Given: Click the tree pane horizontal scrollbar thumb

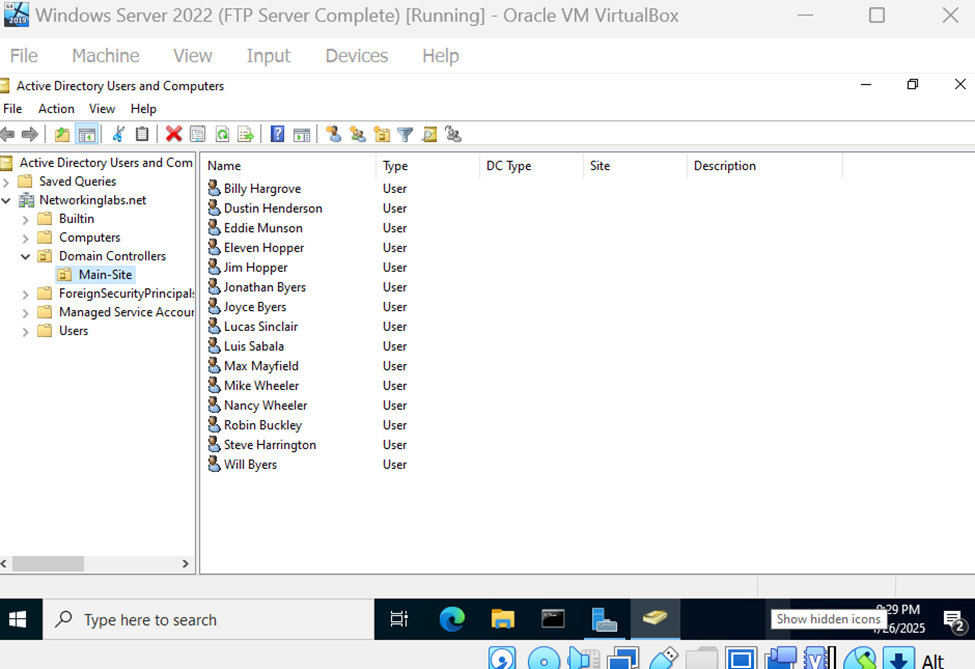Looking at the screenshot, I should click(x=48, y=564).
